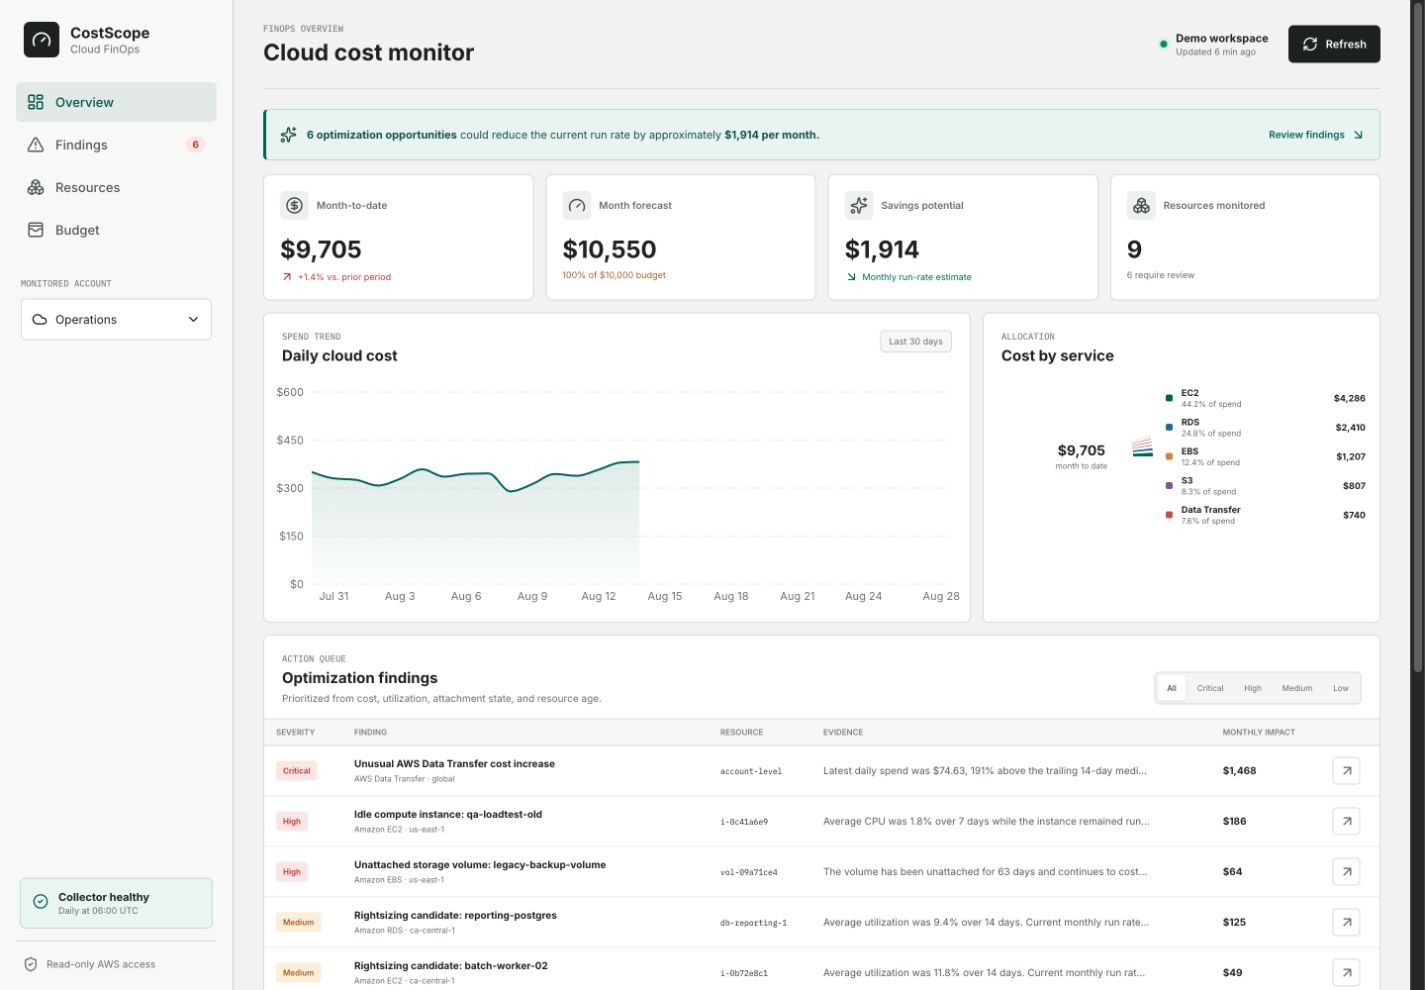Click the shield icon beside Read-only AWS access
This screenshot has height=990, width=1425.
tap(31, 965)
